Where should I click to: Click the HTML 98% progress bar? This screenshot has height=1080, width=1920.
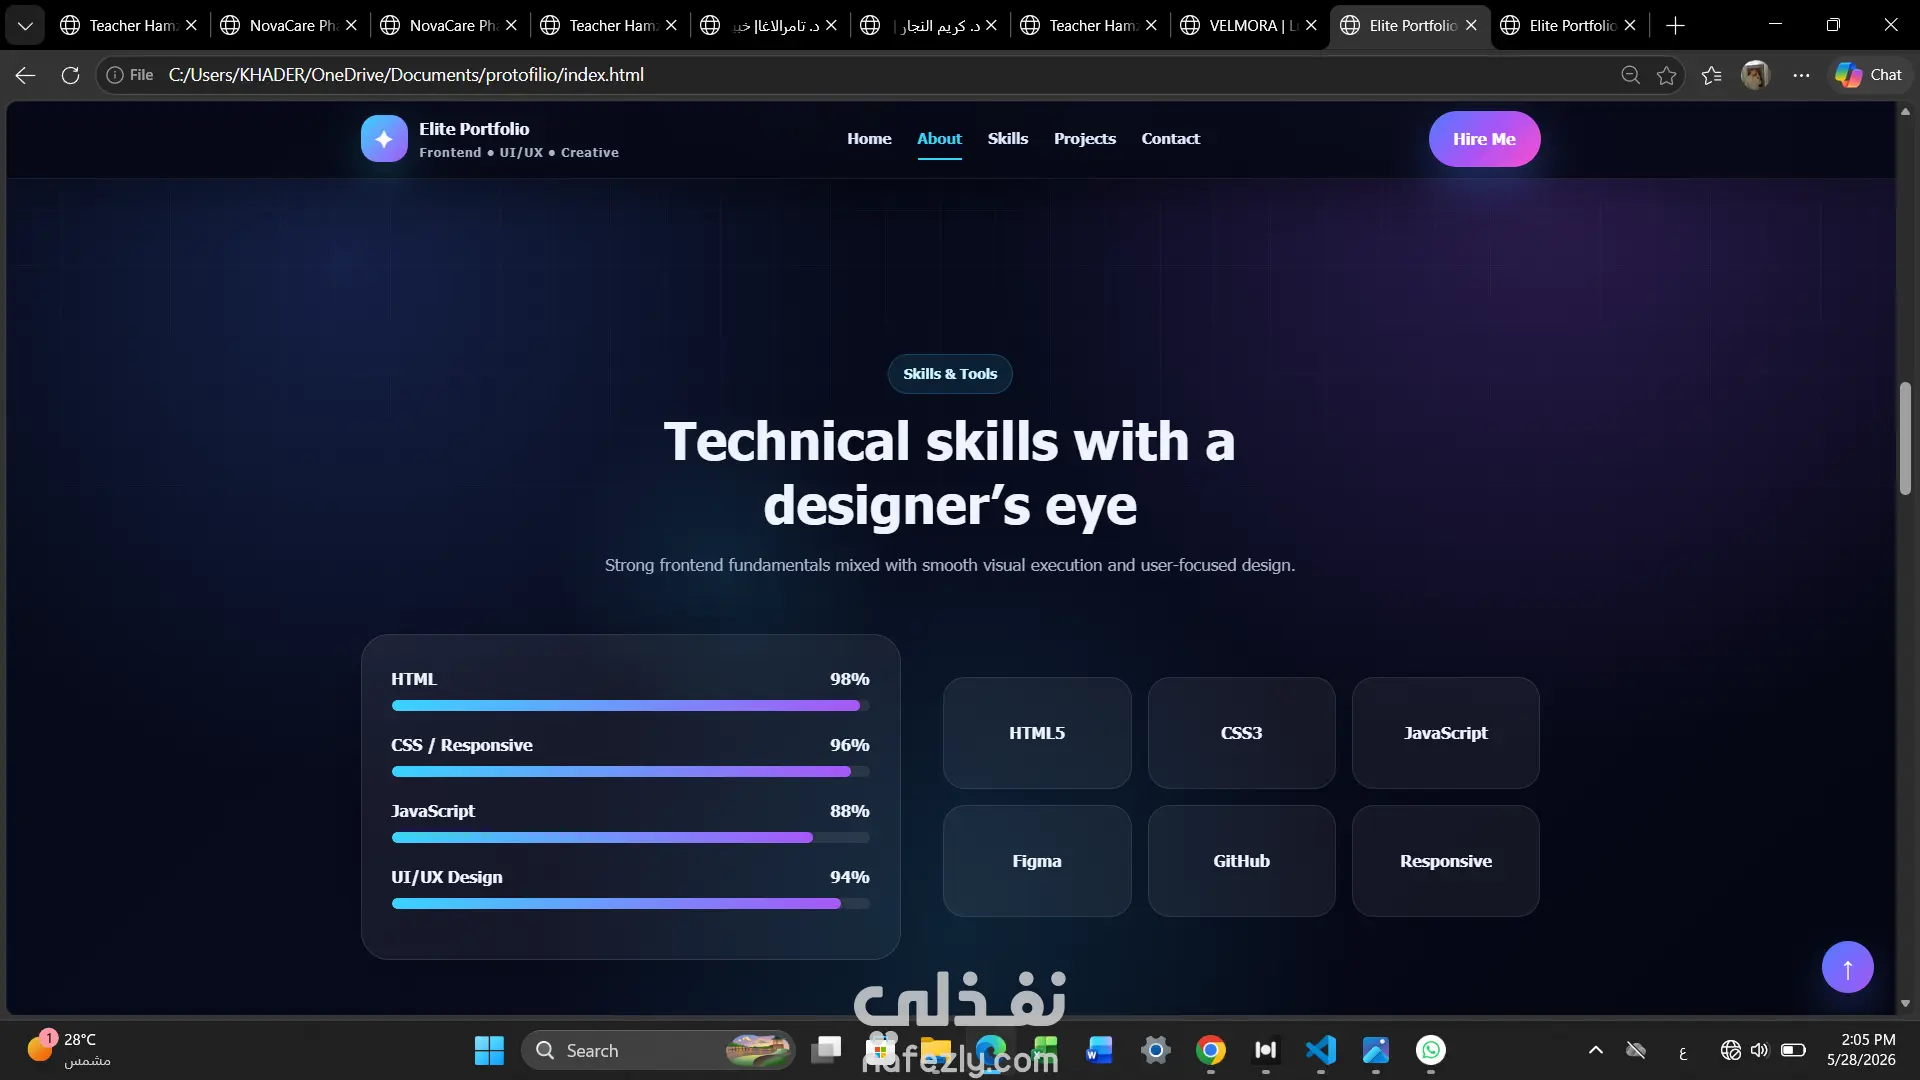pos(630,706)
